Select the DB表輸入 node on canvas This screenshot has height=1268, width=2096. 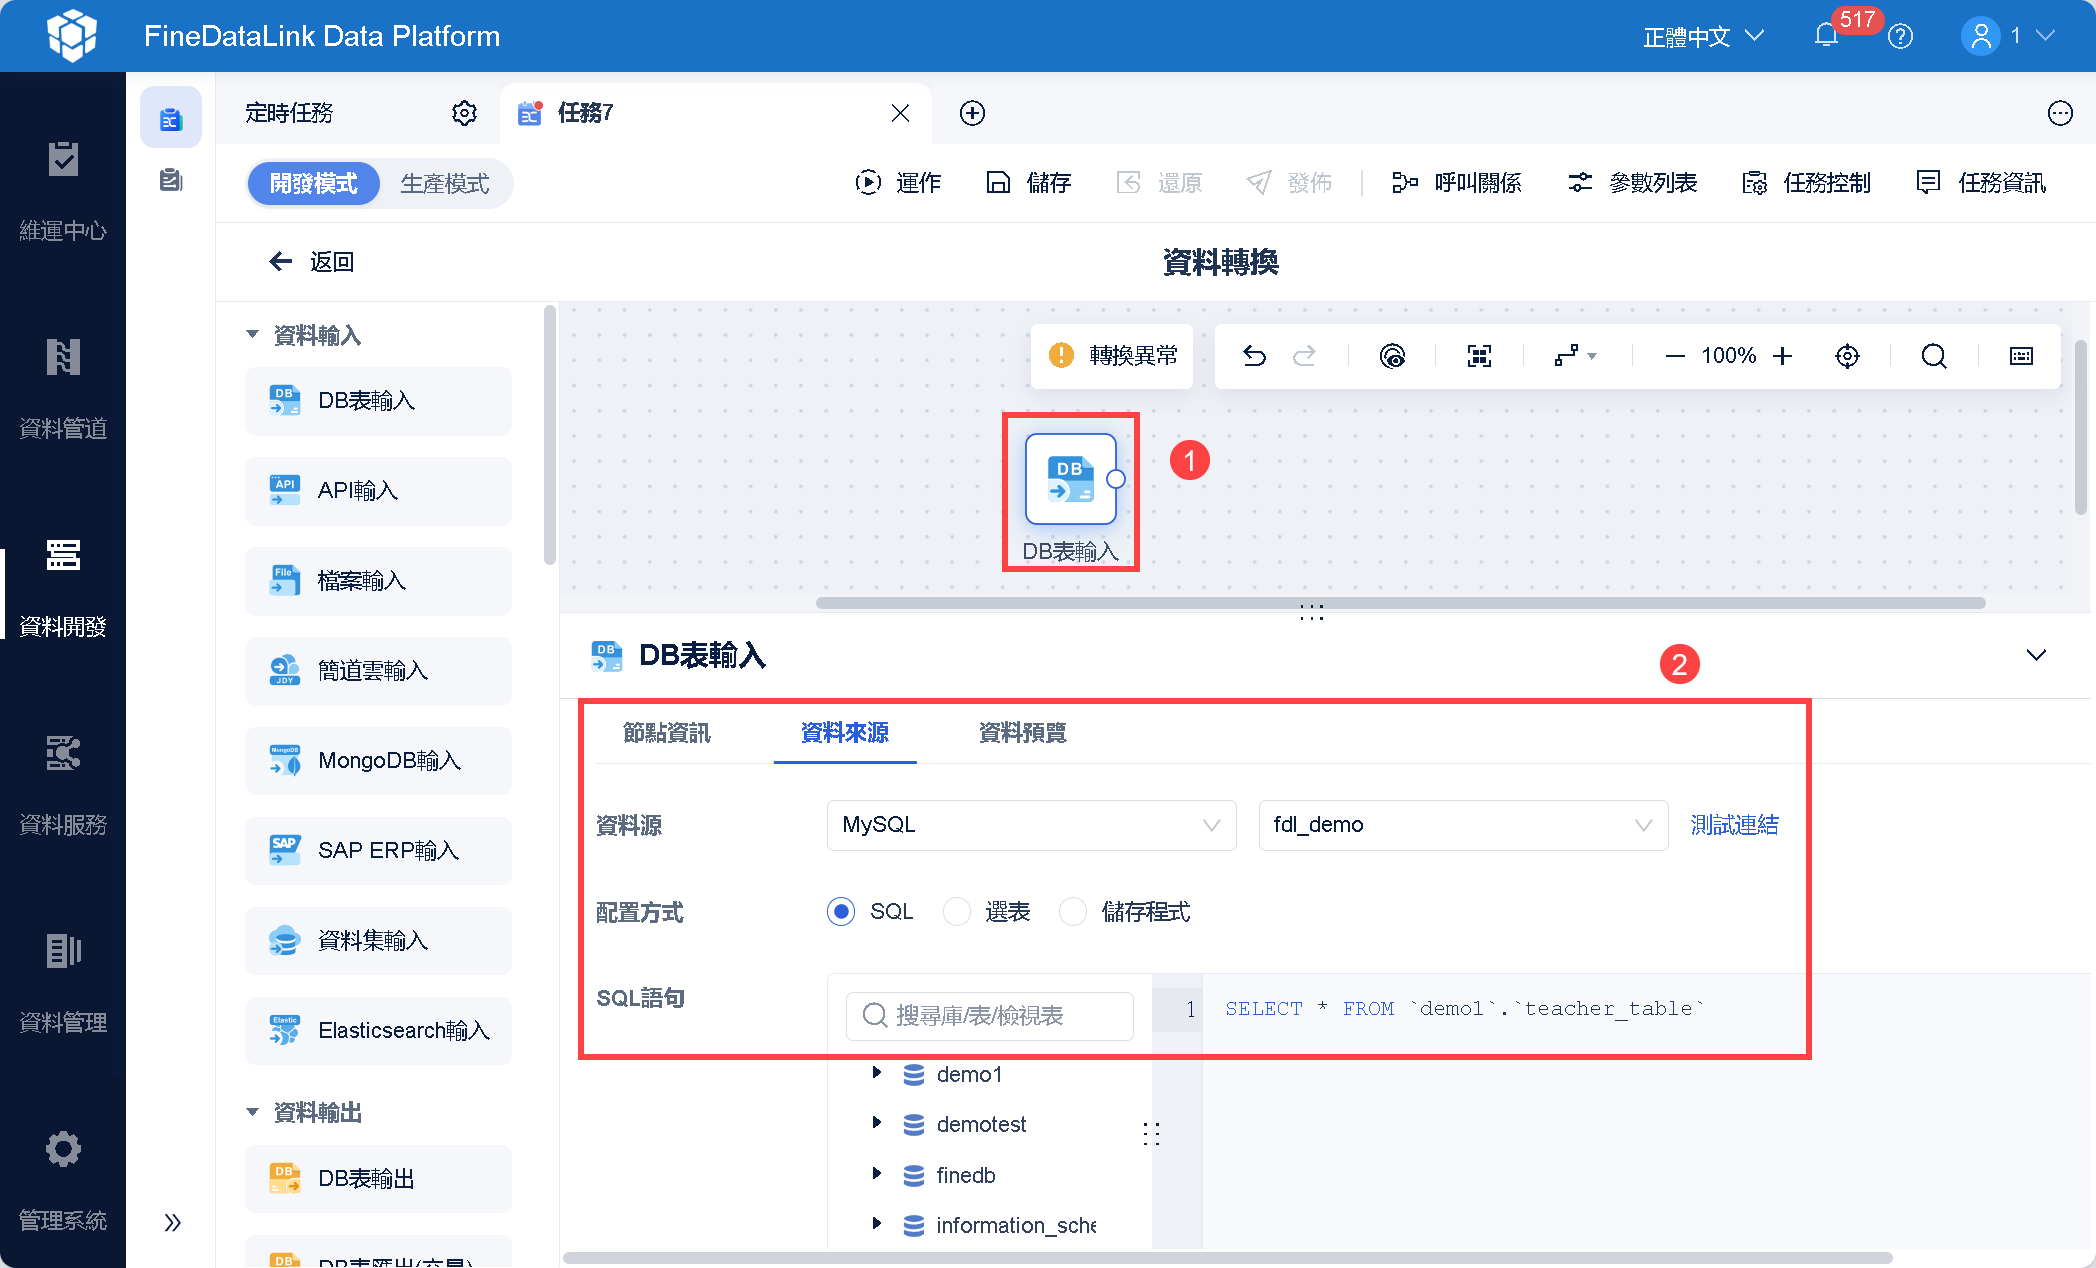[1070, 479]
